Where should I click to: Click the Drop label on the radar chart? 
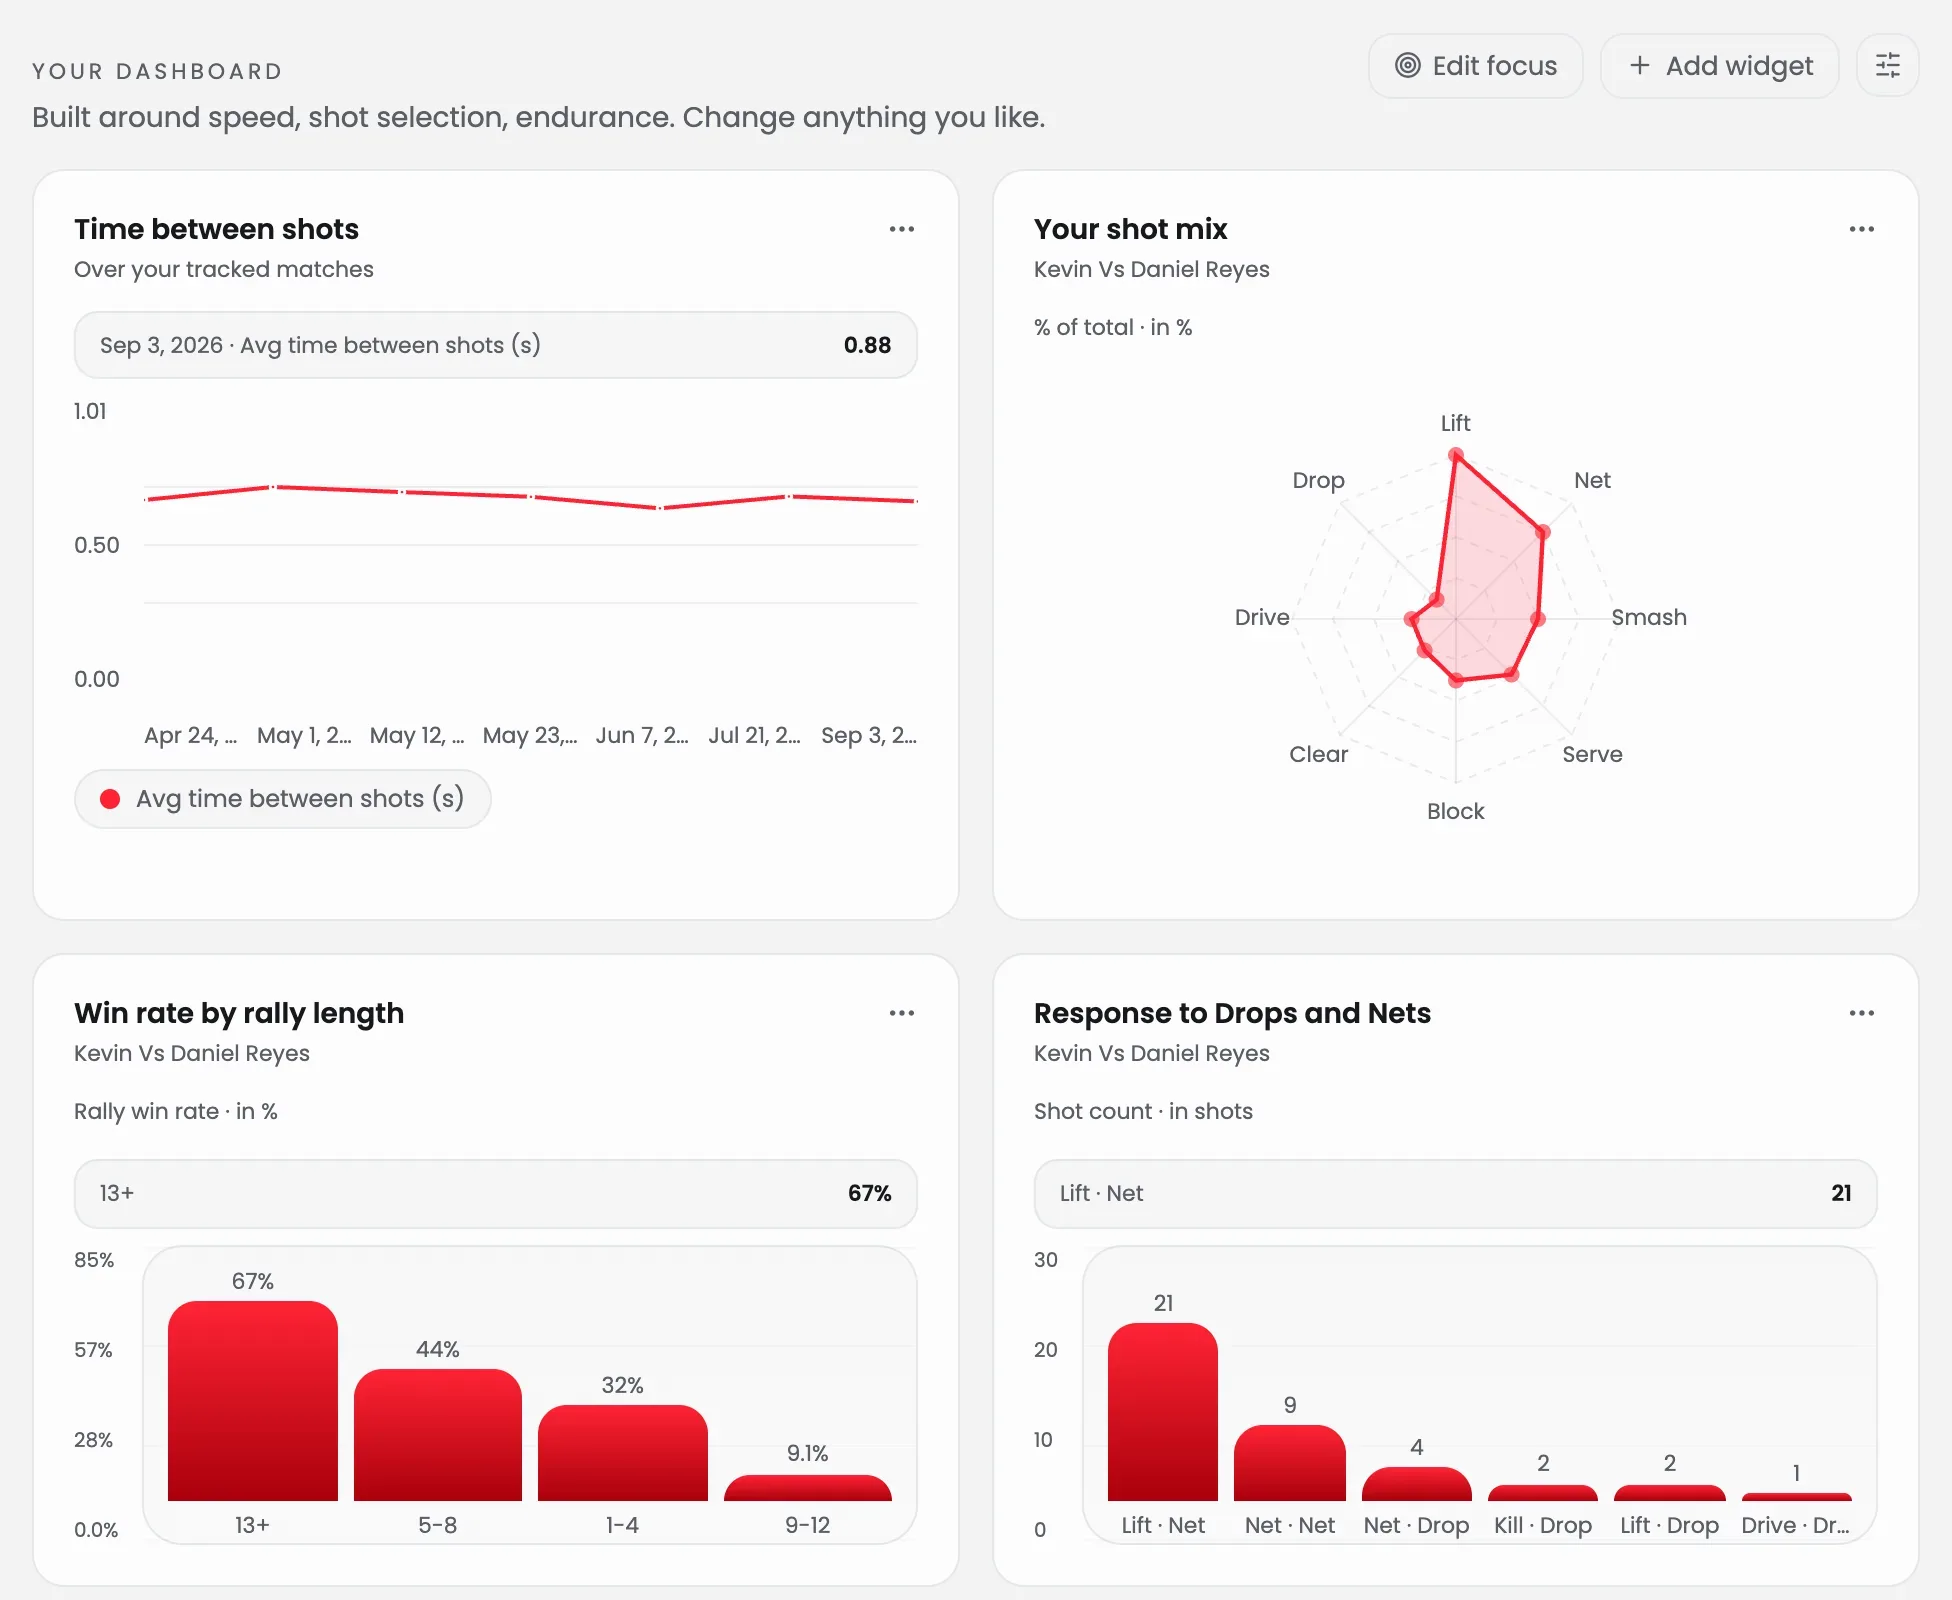coord(1318,480)
